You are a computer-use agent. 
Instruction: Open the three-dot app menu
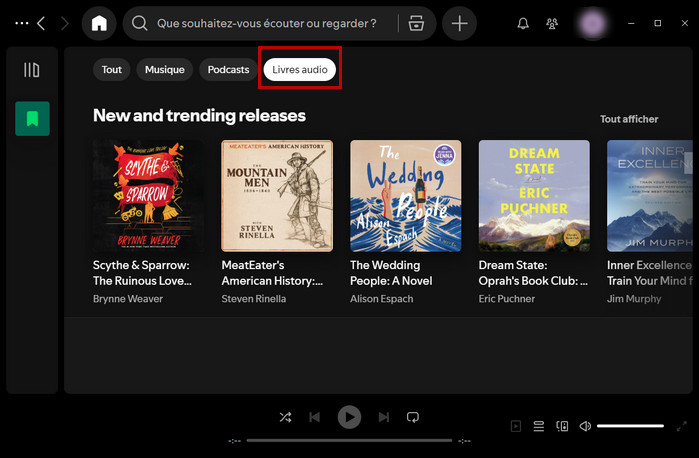coord(22,23)
